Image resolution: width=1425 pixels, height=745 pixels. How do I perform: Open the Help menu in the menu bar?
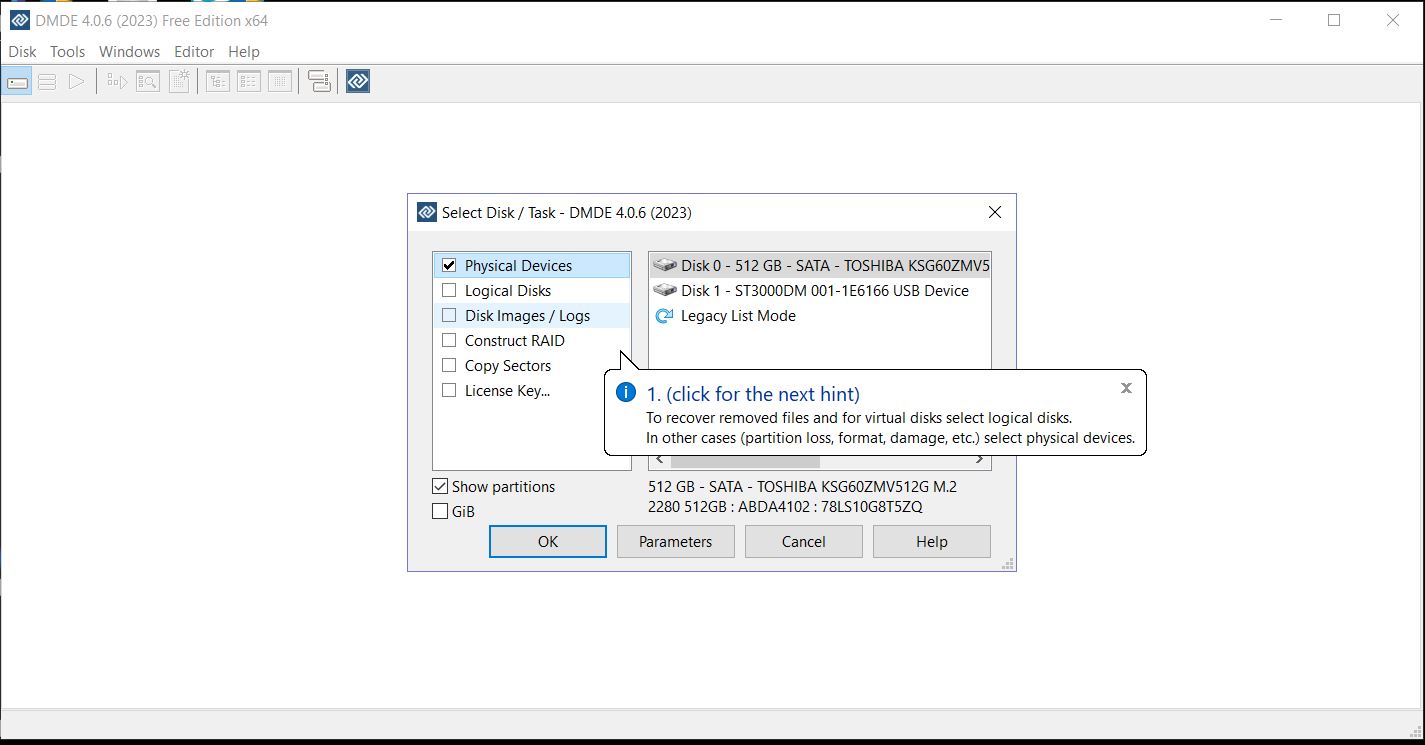coord(244,52)
